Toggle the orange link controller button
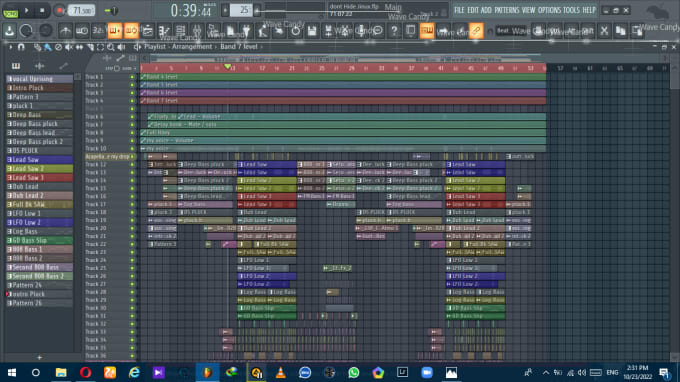 point(476,31)
